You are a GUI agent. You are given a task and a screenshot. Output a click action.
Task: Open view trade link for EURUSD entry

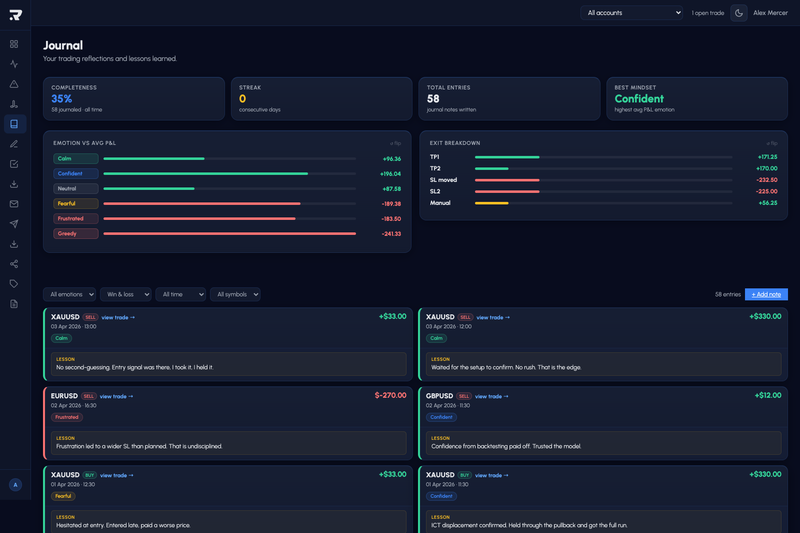tap(116, 396)
